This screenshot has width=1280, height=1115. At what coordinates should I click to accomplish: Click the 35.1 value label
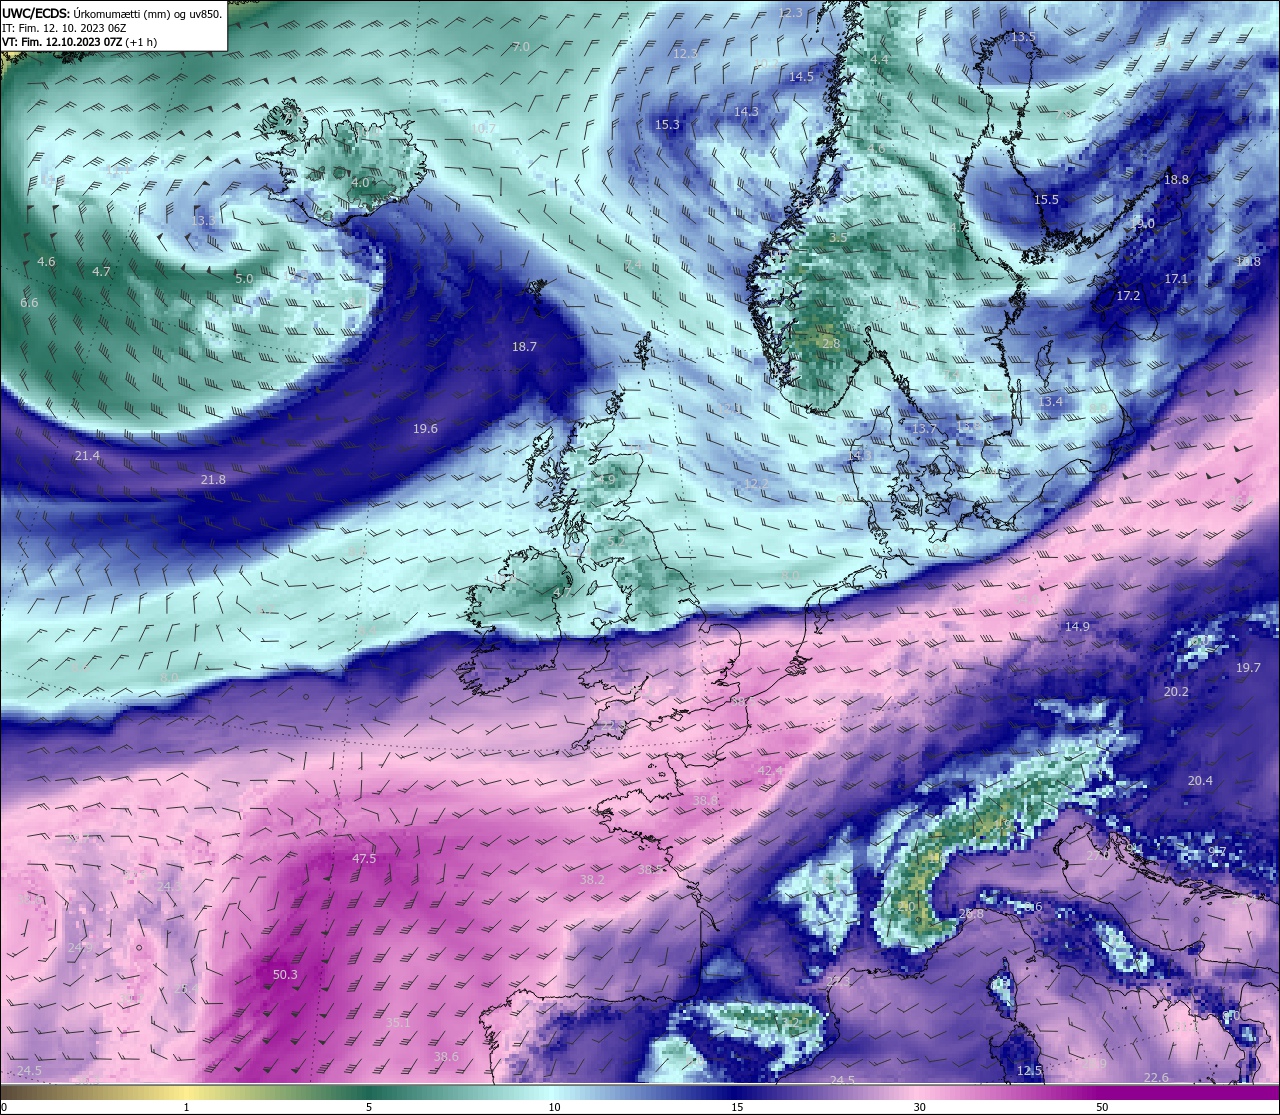point(398,1023)
